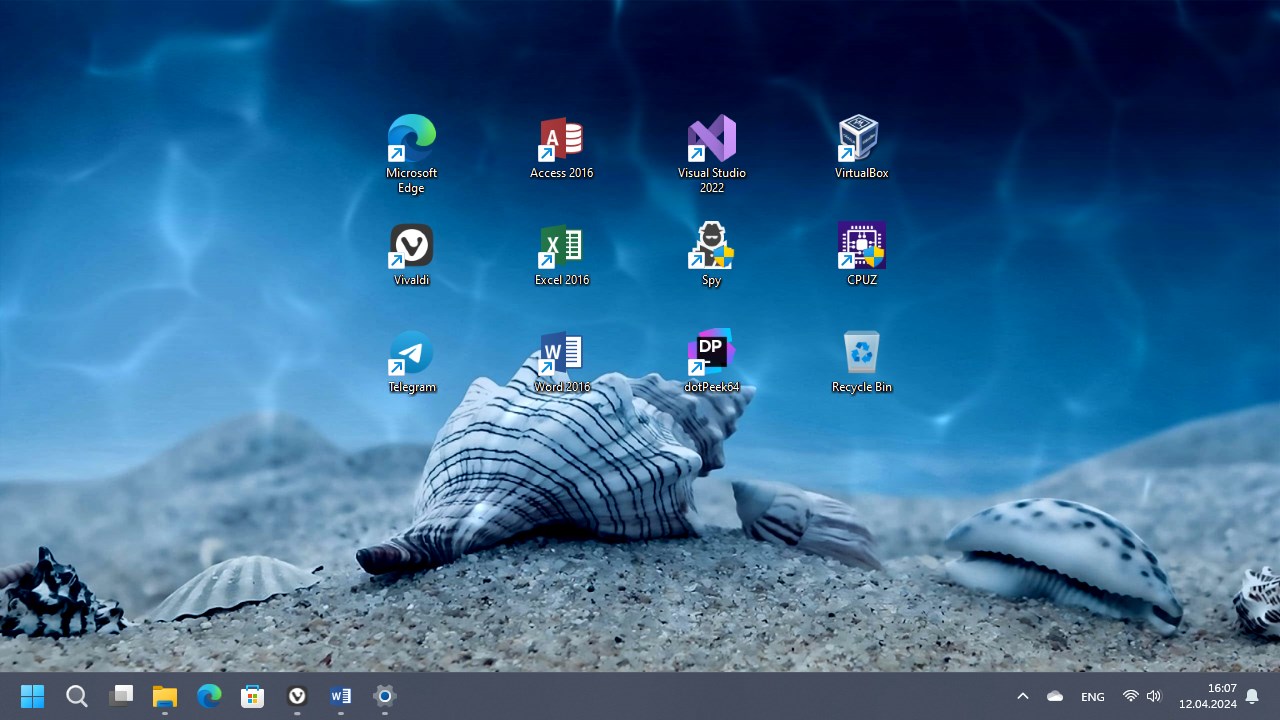The image size is (1280, 720).
Task: Open the Wi-Fi network tray icon
Action: tap(1130, 696)
